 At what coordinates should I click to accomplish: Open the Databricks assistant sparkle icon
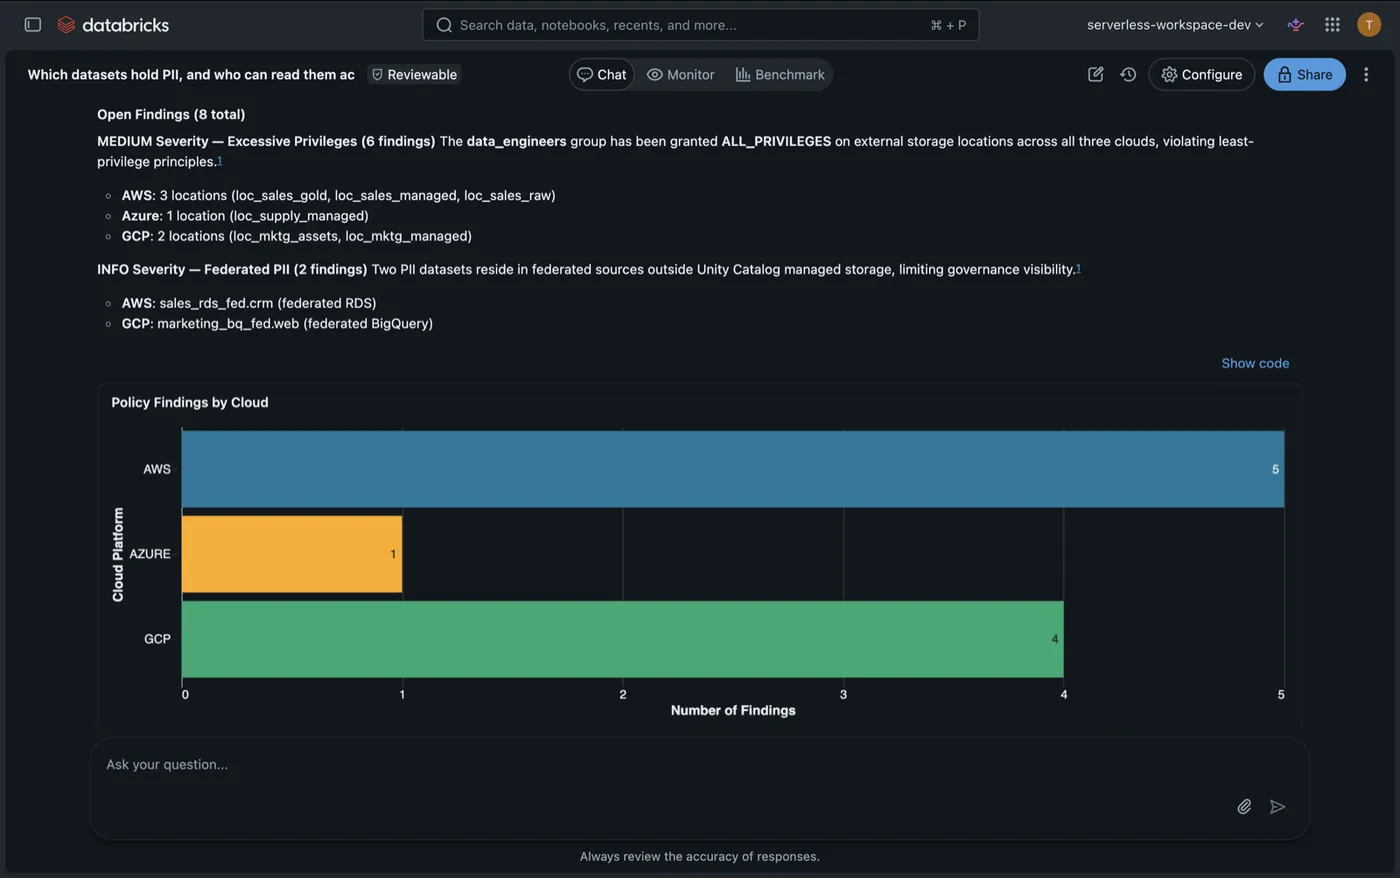pos(1295,24)
